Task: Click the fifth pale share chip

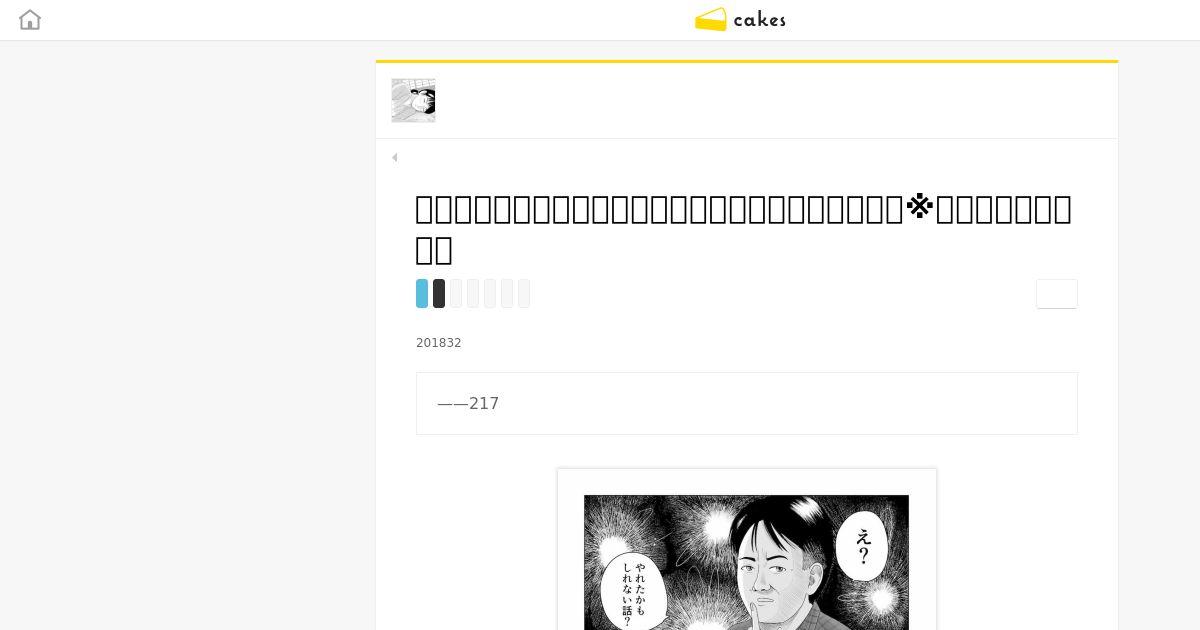Action: [x=490, y=293]
